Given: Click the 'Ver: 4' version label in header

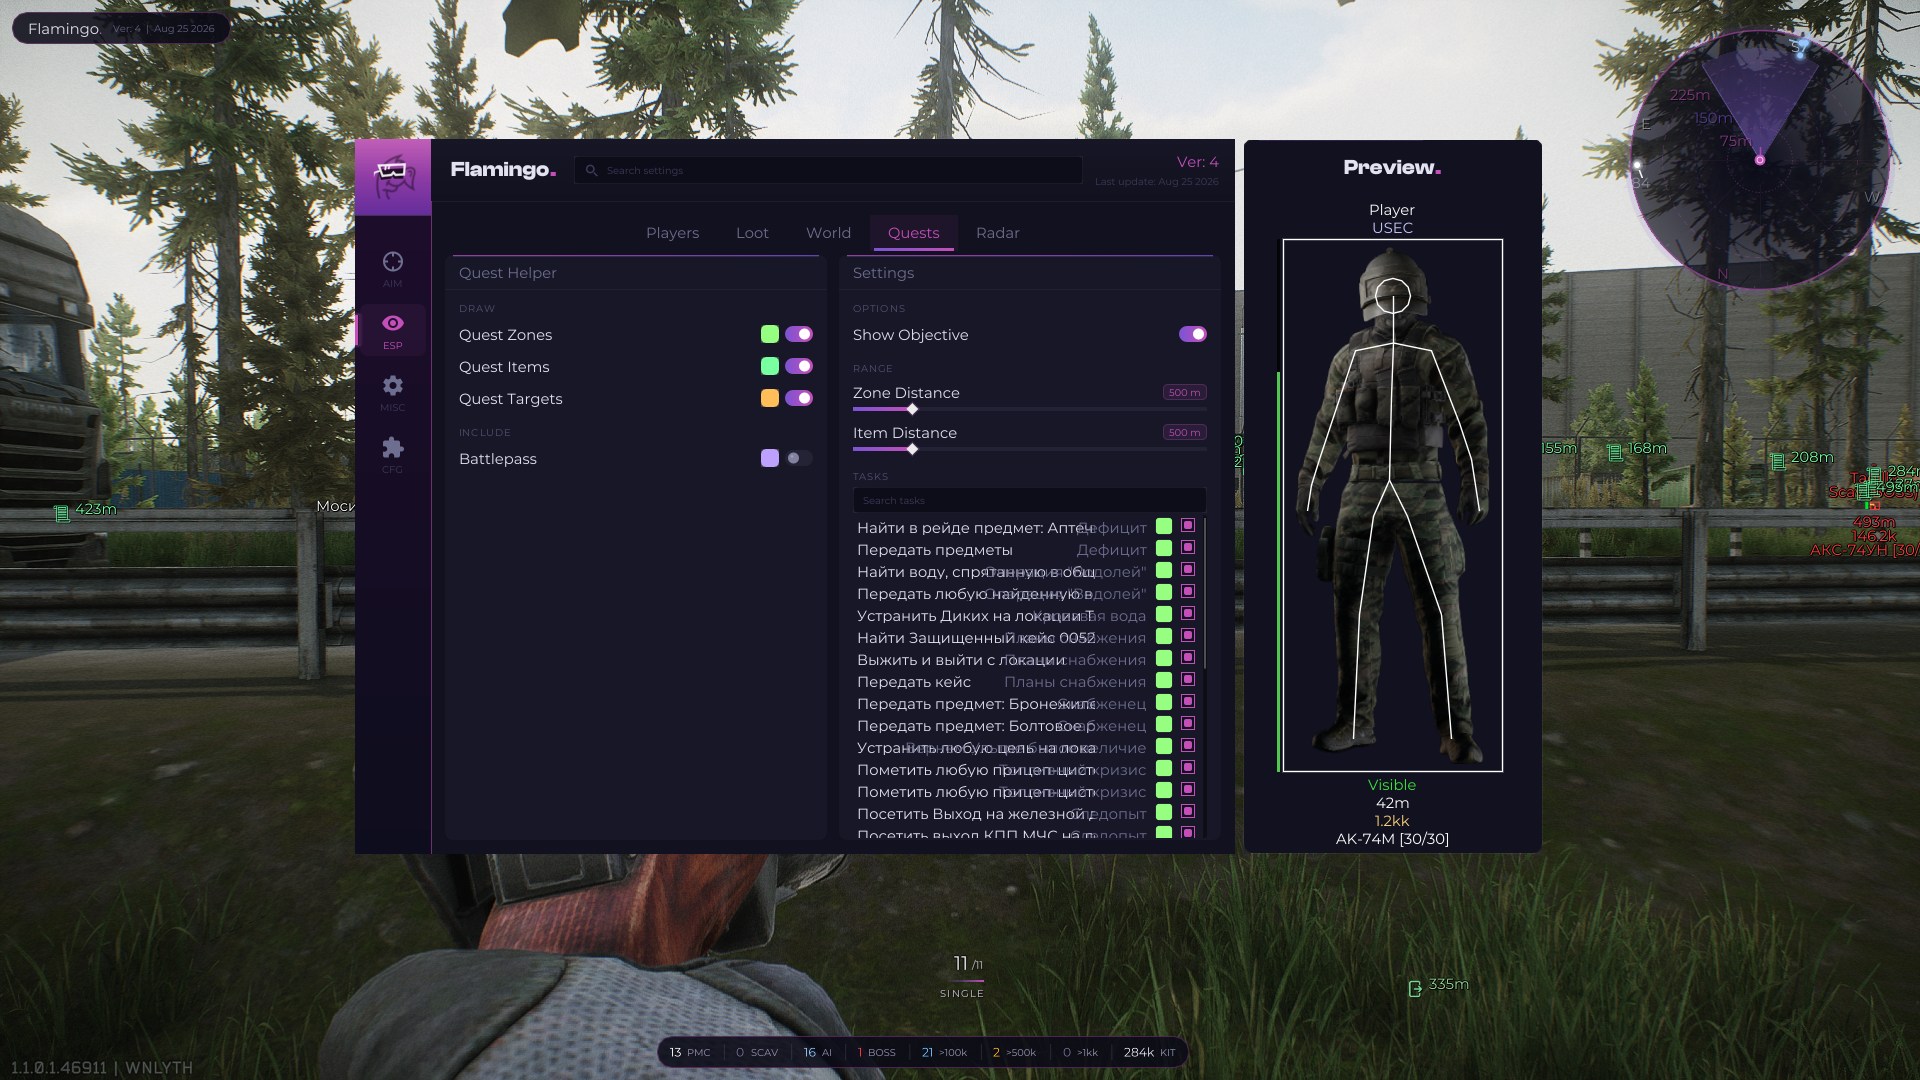Looking at the screenshot, I should coord(1197,162).
